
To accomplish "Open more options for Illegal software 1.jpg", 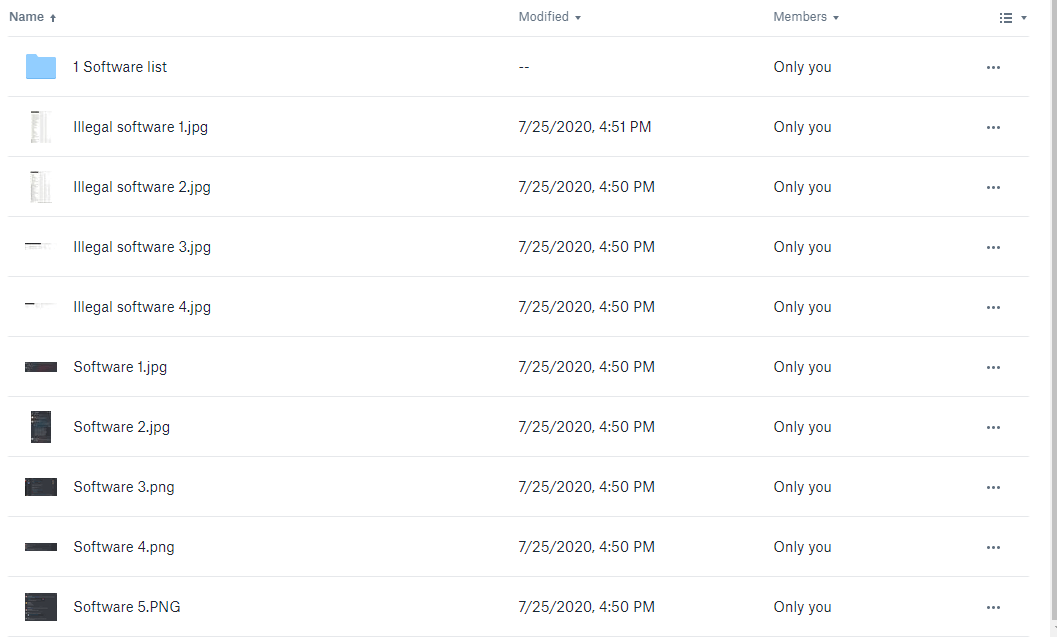I will point(993,127).
